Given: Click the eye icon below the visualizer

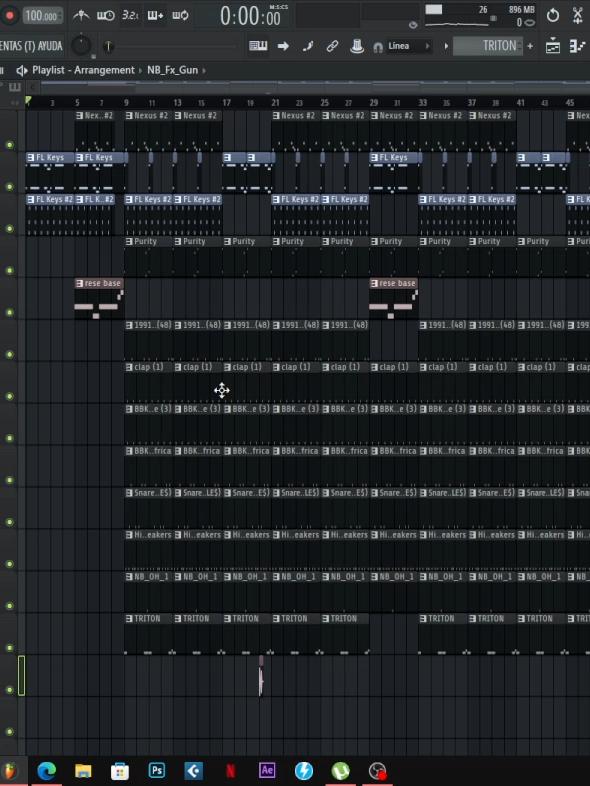Looking at the screenshot, I should coord(413,25).
